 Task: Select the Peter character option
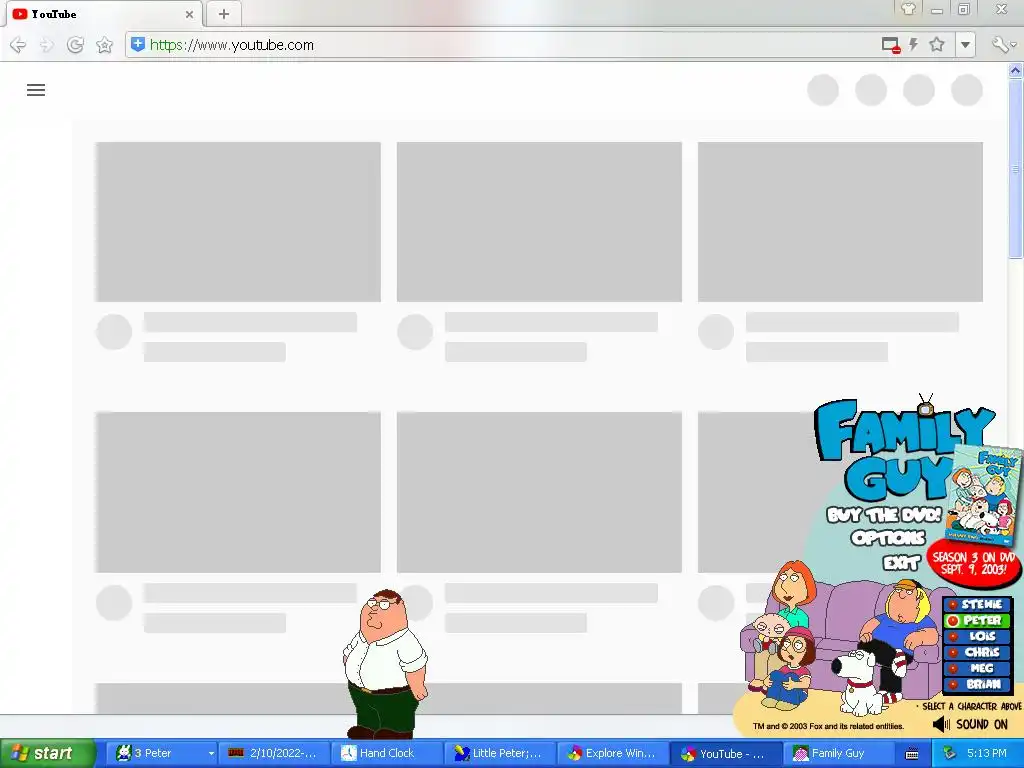click(x=977, y=620)
